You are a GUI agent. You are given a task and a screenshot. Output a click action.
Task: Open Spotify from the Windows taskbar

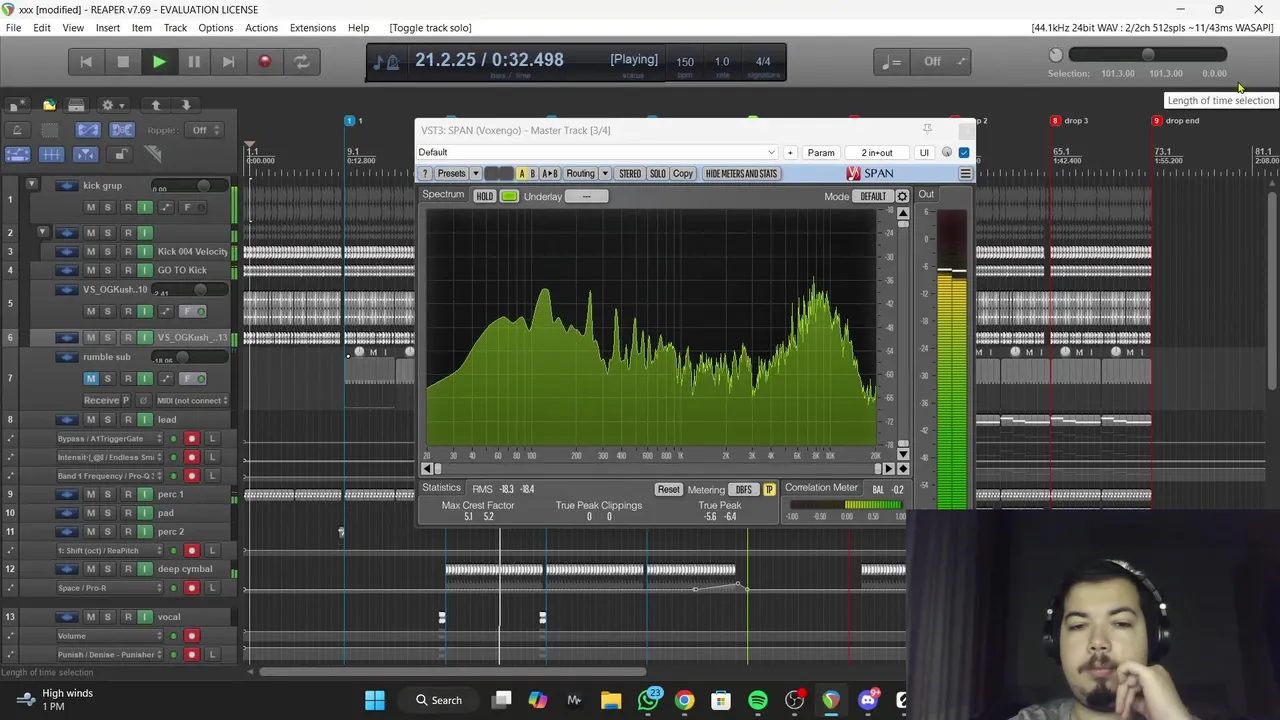[x=758, y=700]
